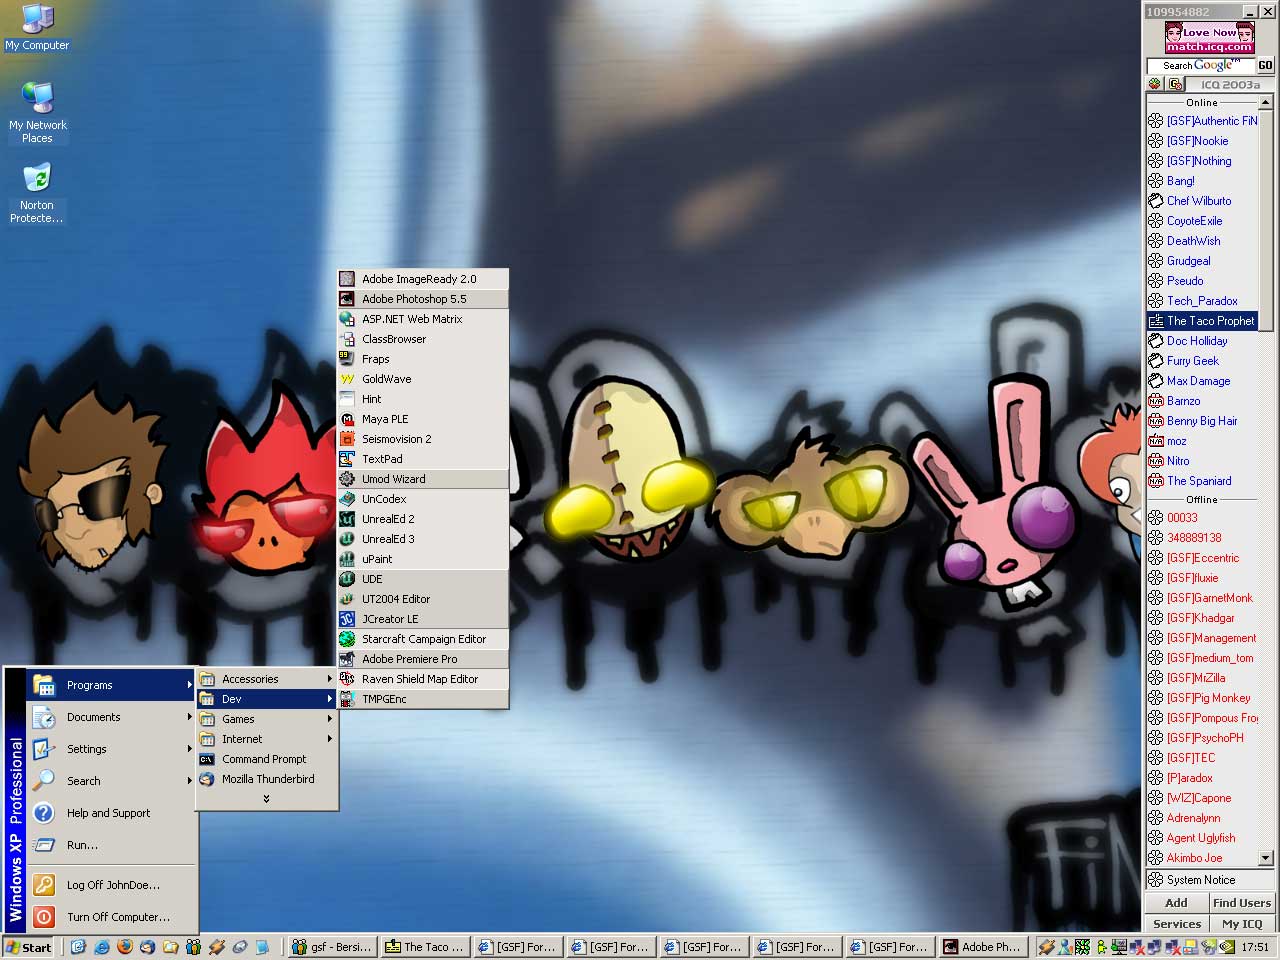
Task: Open ClassBrowser from the Dev submenu
Action: tap(423, 339)
